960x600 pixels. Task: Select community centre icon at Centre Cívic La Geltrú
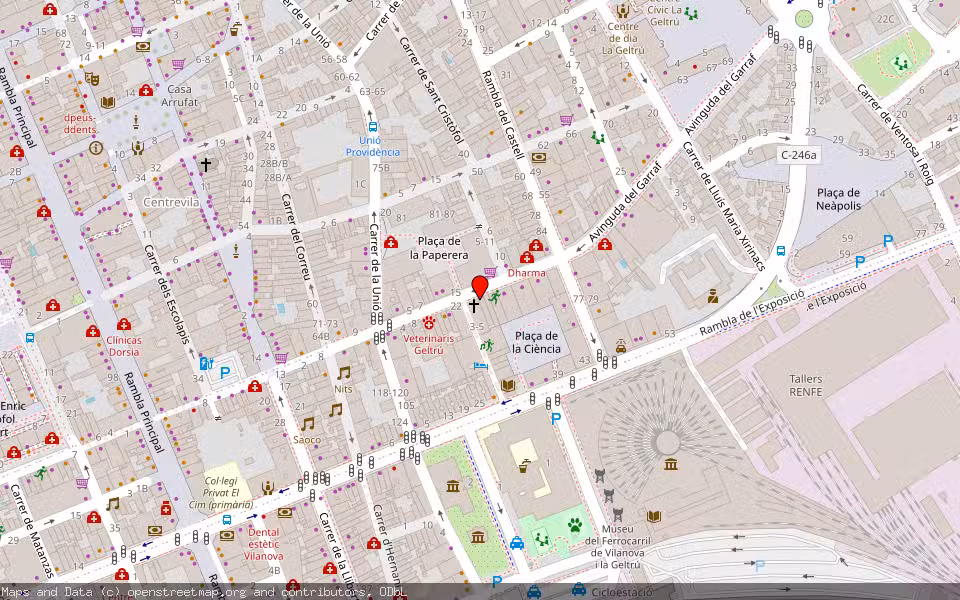click(623, 10)
